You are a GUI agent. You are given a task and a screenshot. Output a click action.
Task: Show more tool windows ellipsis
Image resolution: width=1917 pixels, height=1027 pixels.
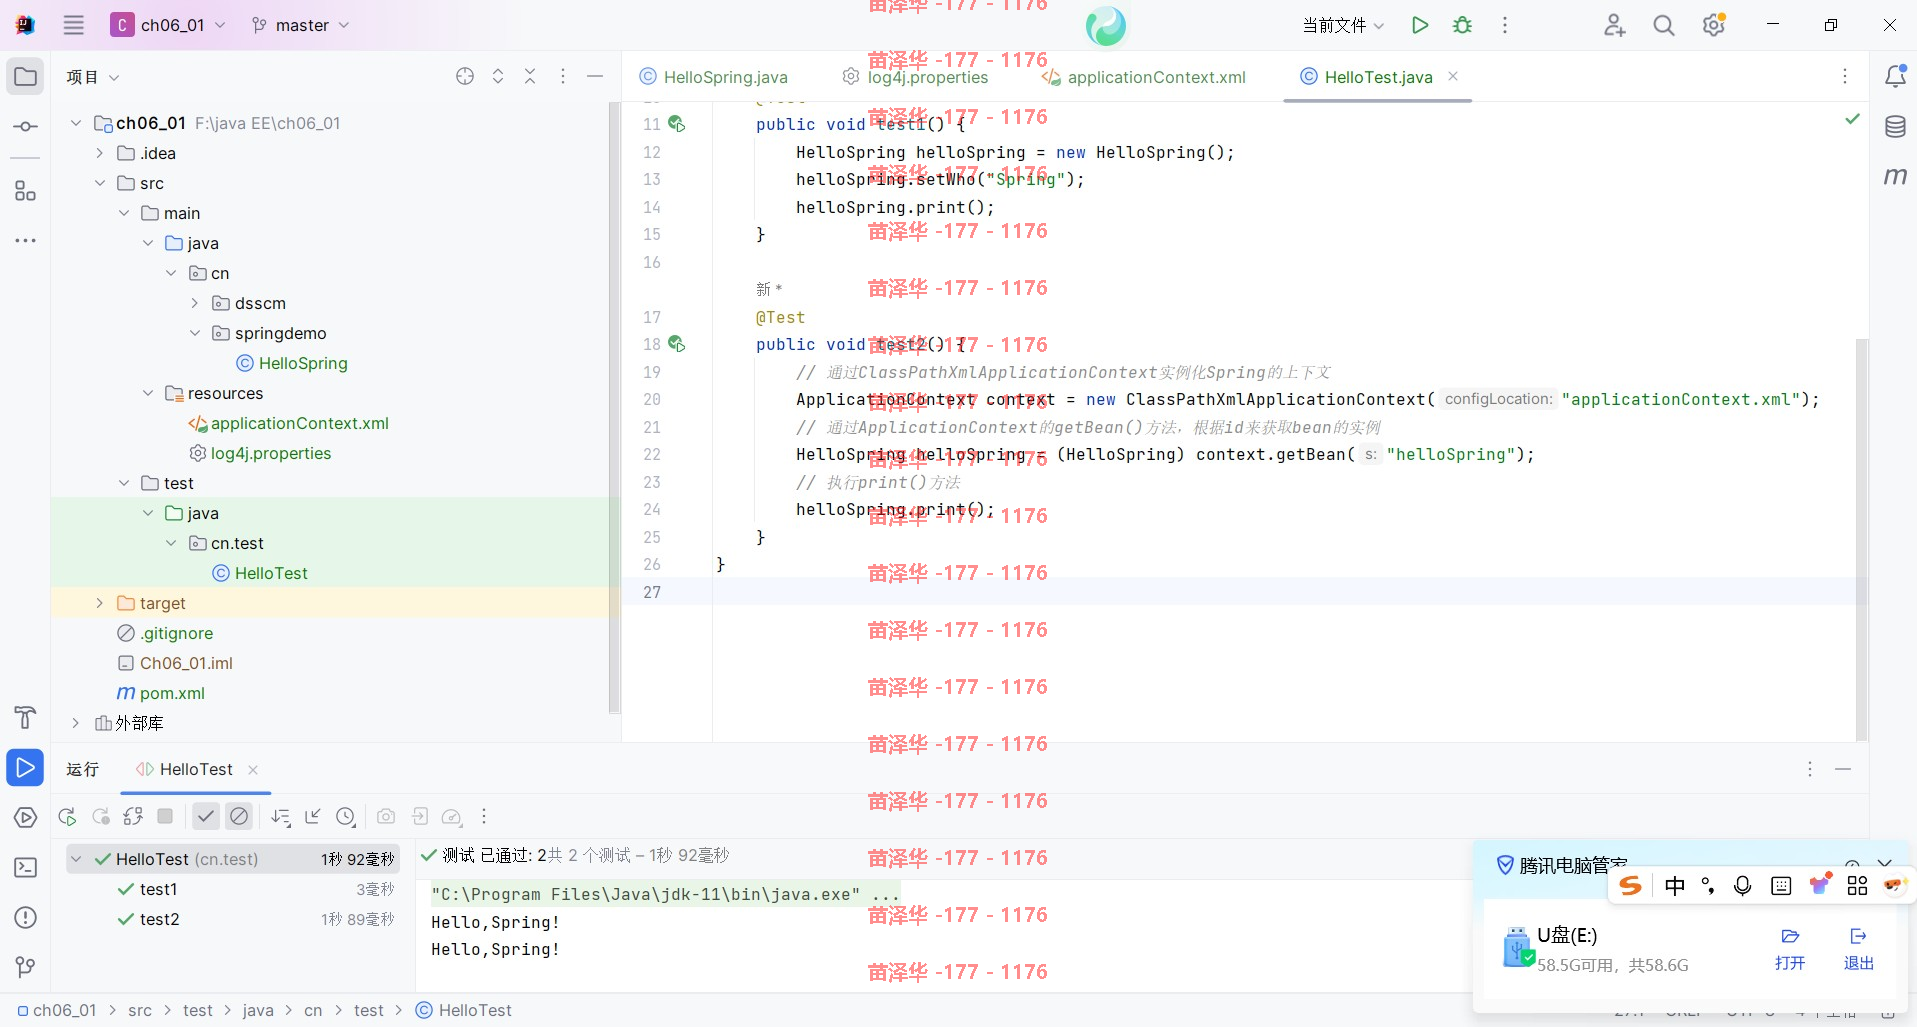pyautogui.click(x=26, y=241)
